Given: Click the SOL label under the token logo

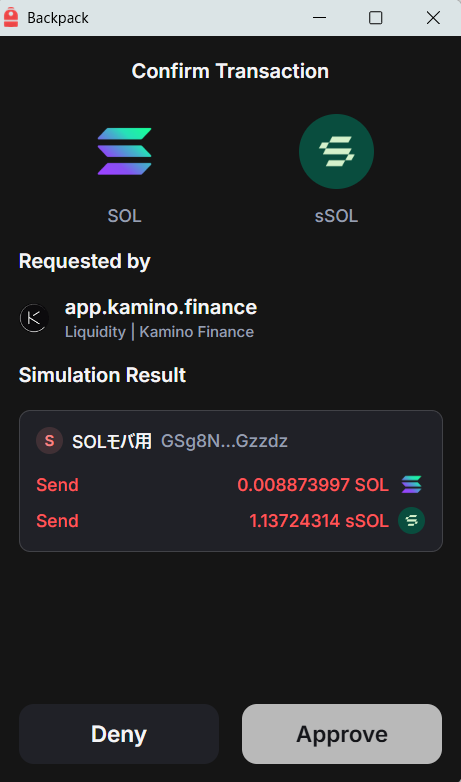Looking at the screenshot, I should click(124, 216).
